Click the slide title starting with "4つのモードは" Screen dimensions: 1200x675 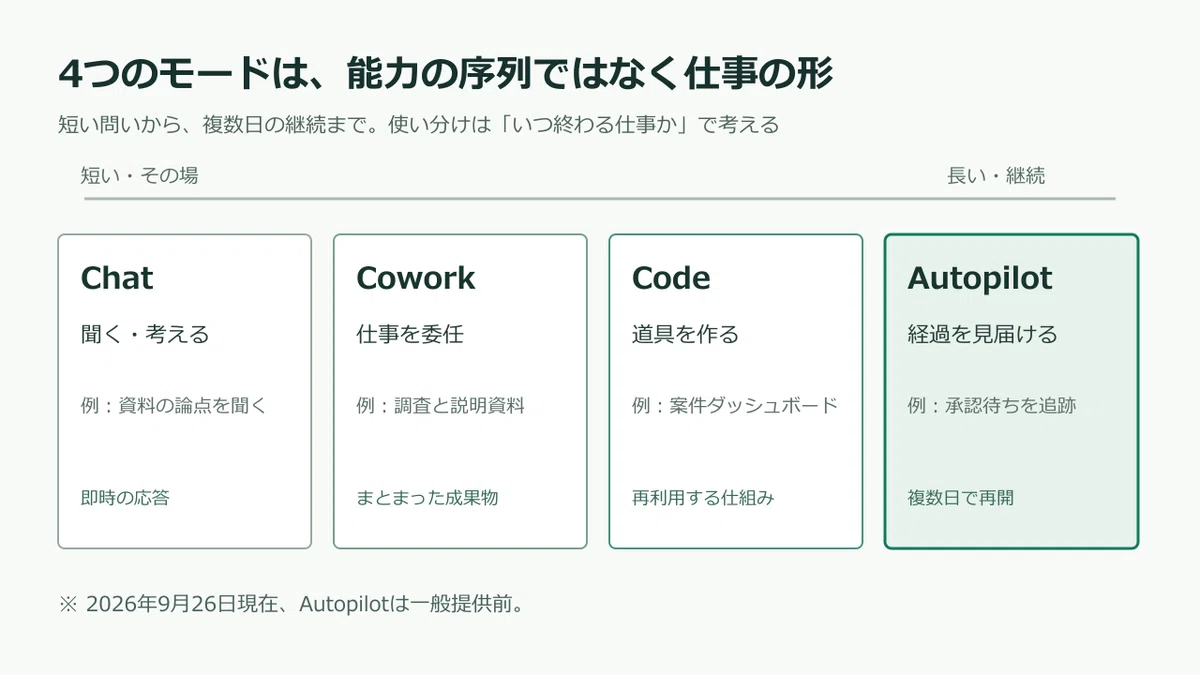445,74
